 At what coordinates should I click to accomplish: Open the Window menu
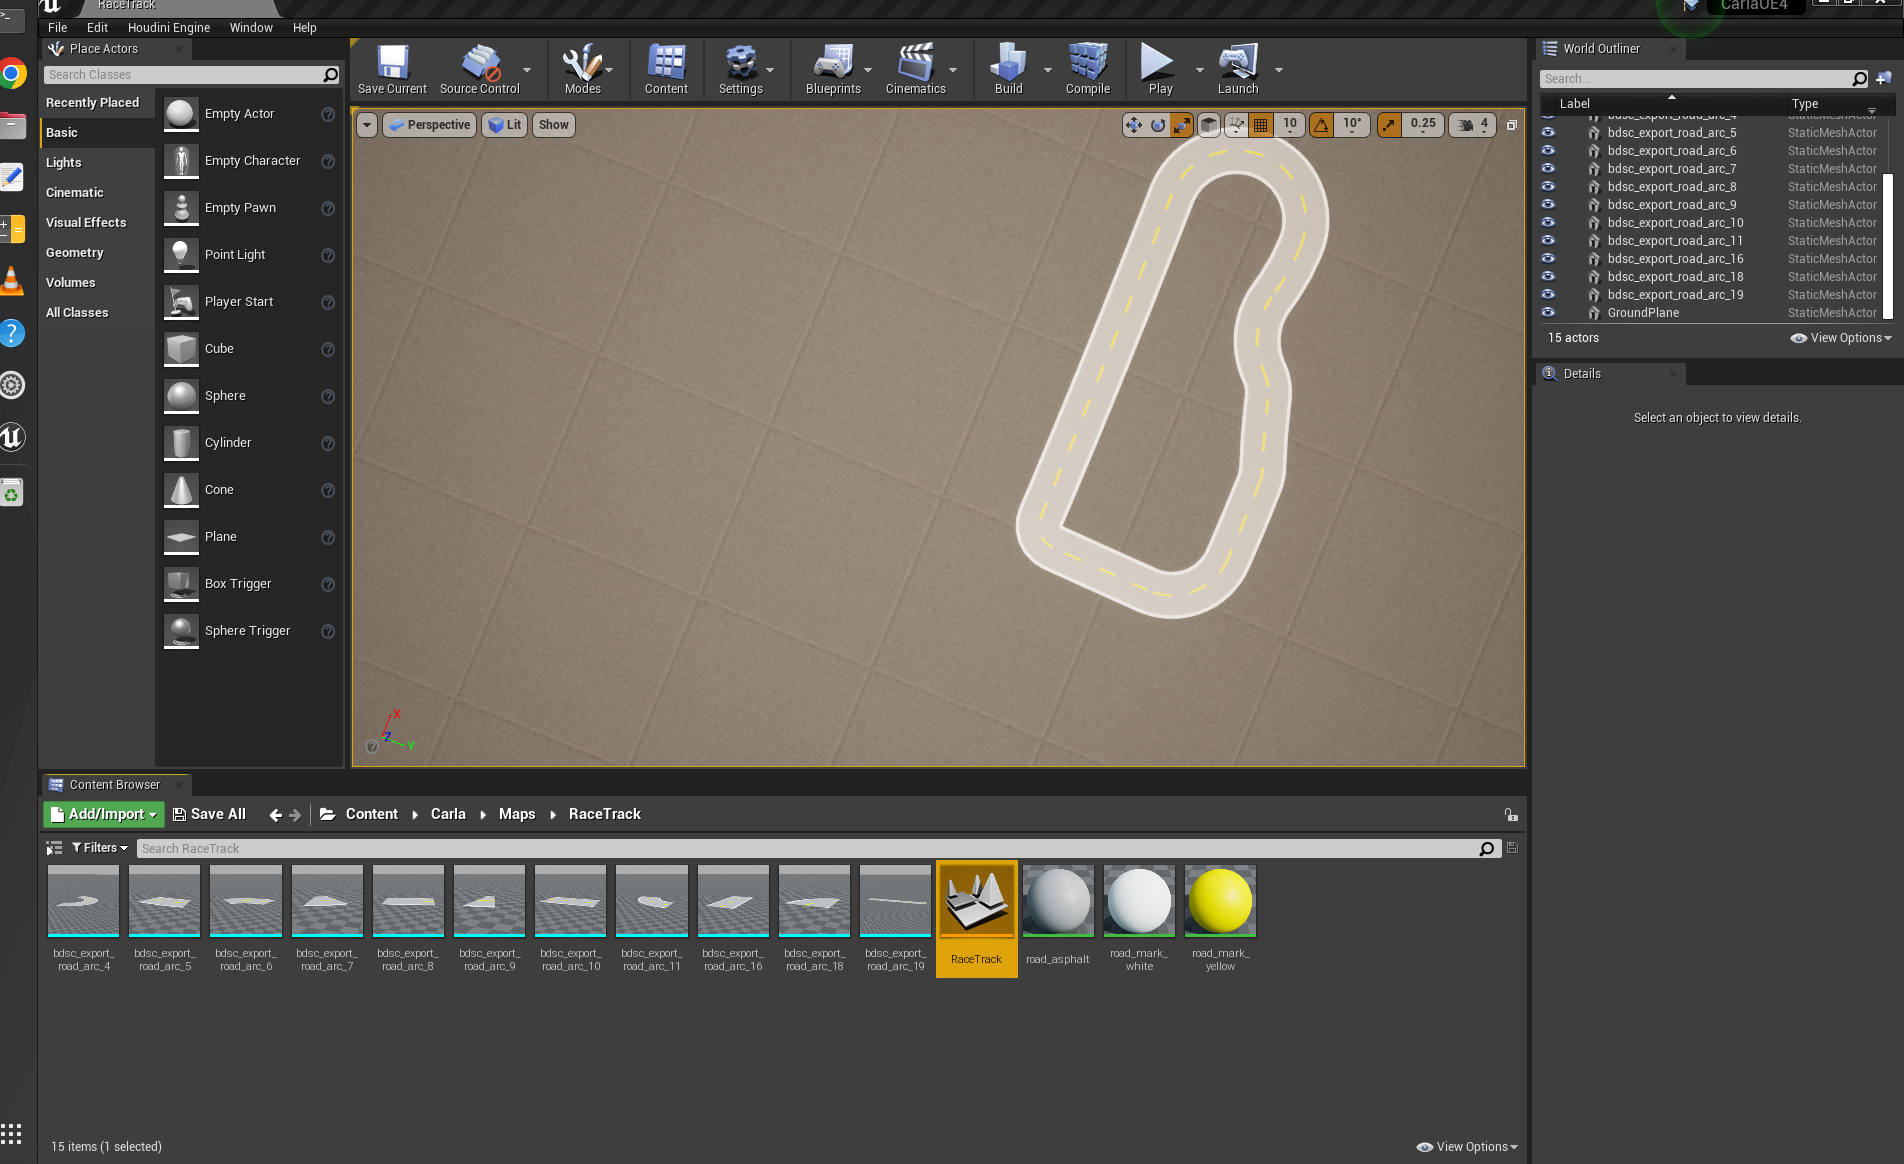click(251, 28)
